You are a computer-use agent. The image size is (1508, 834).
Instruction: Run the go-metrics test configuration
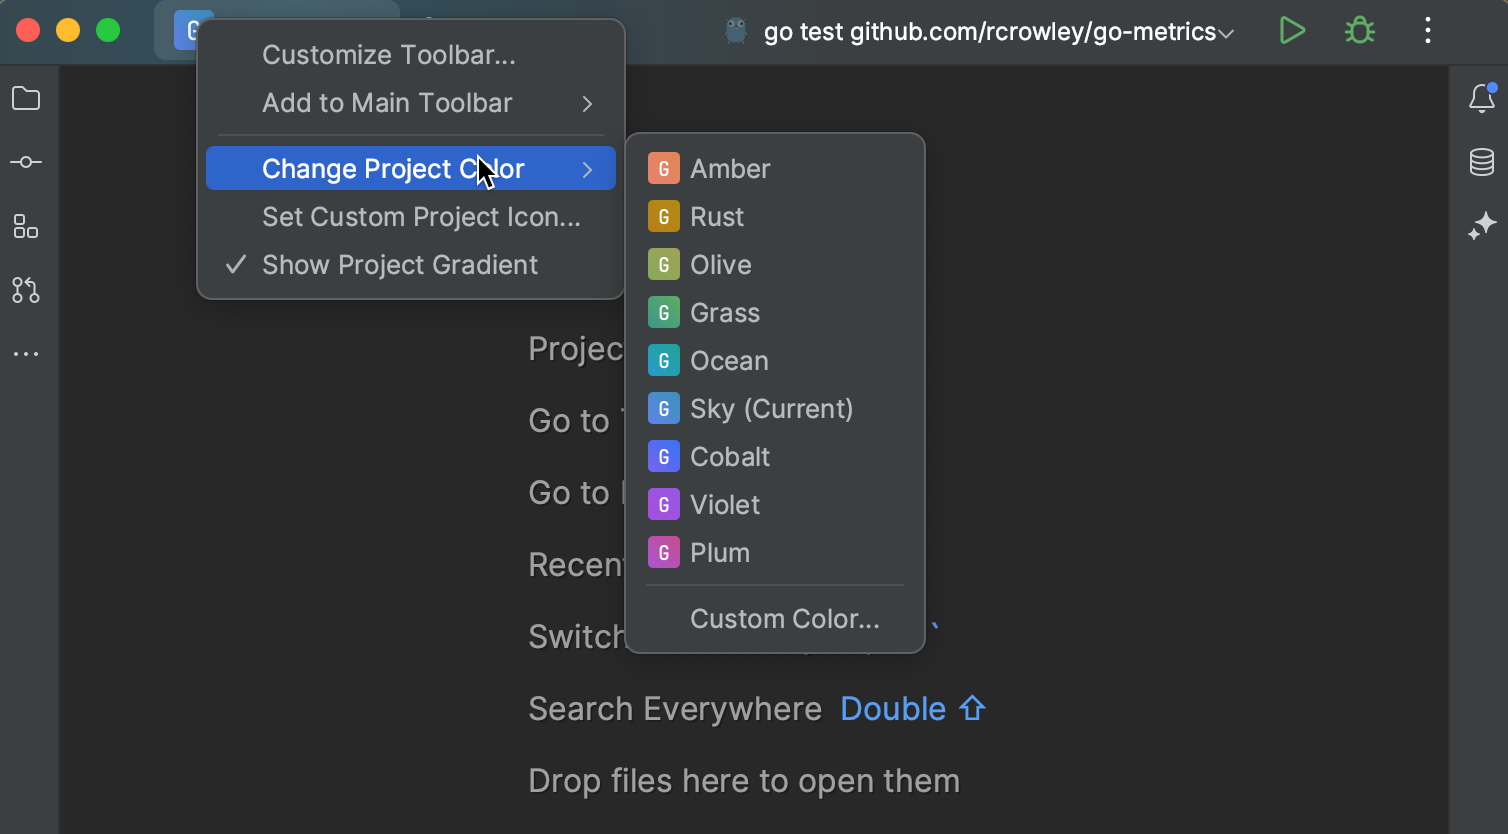tap(1291, 30)
